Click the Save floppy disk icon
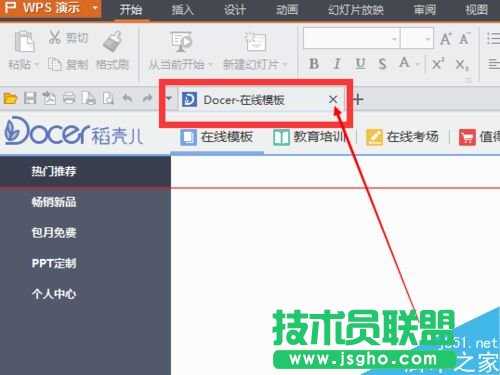Image resolution: width=500 pixels, height=375 pixels. [x=30, y=99]
